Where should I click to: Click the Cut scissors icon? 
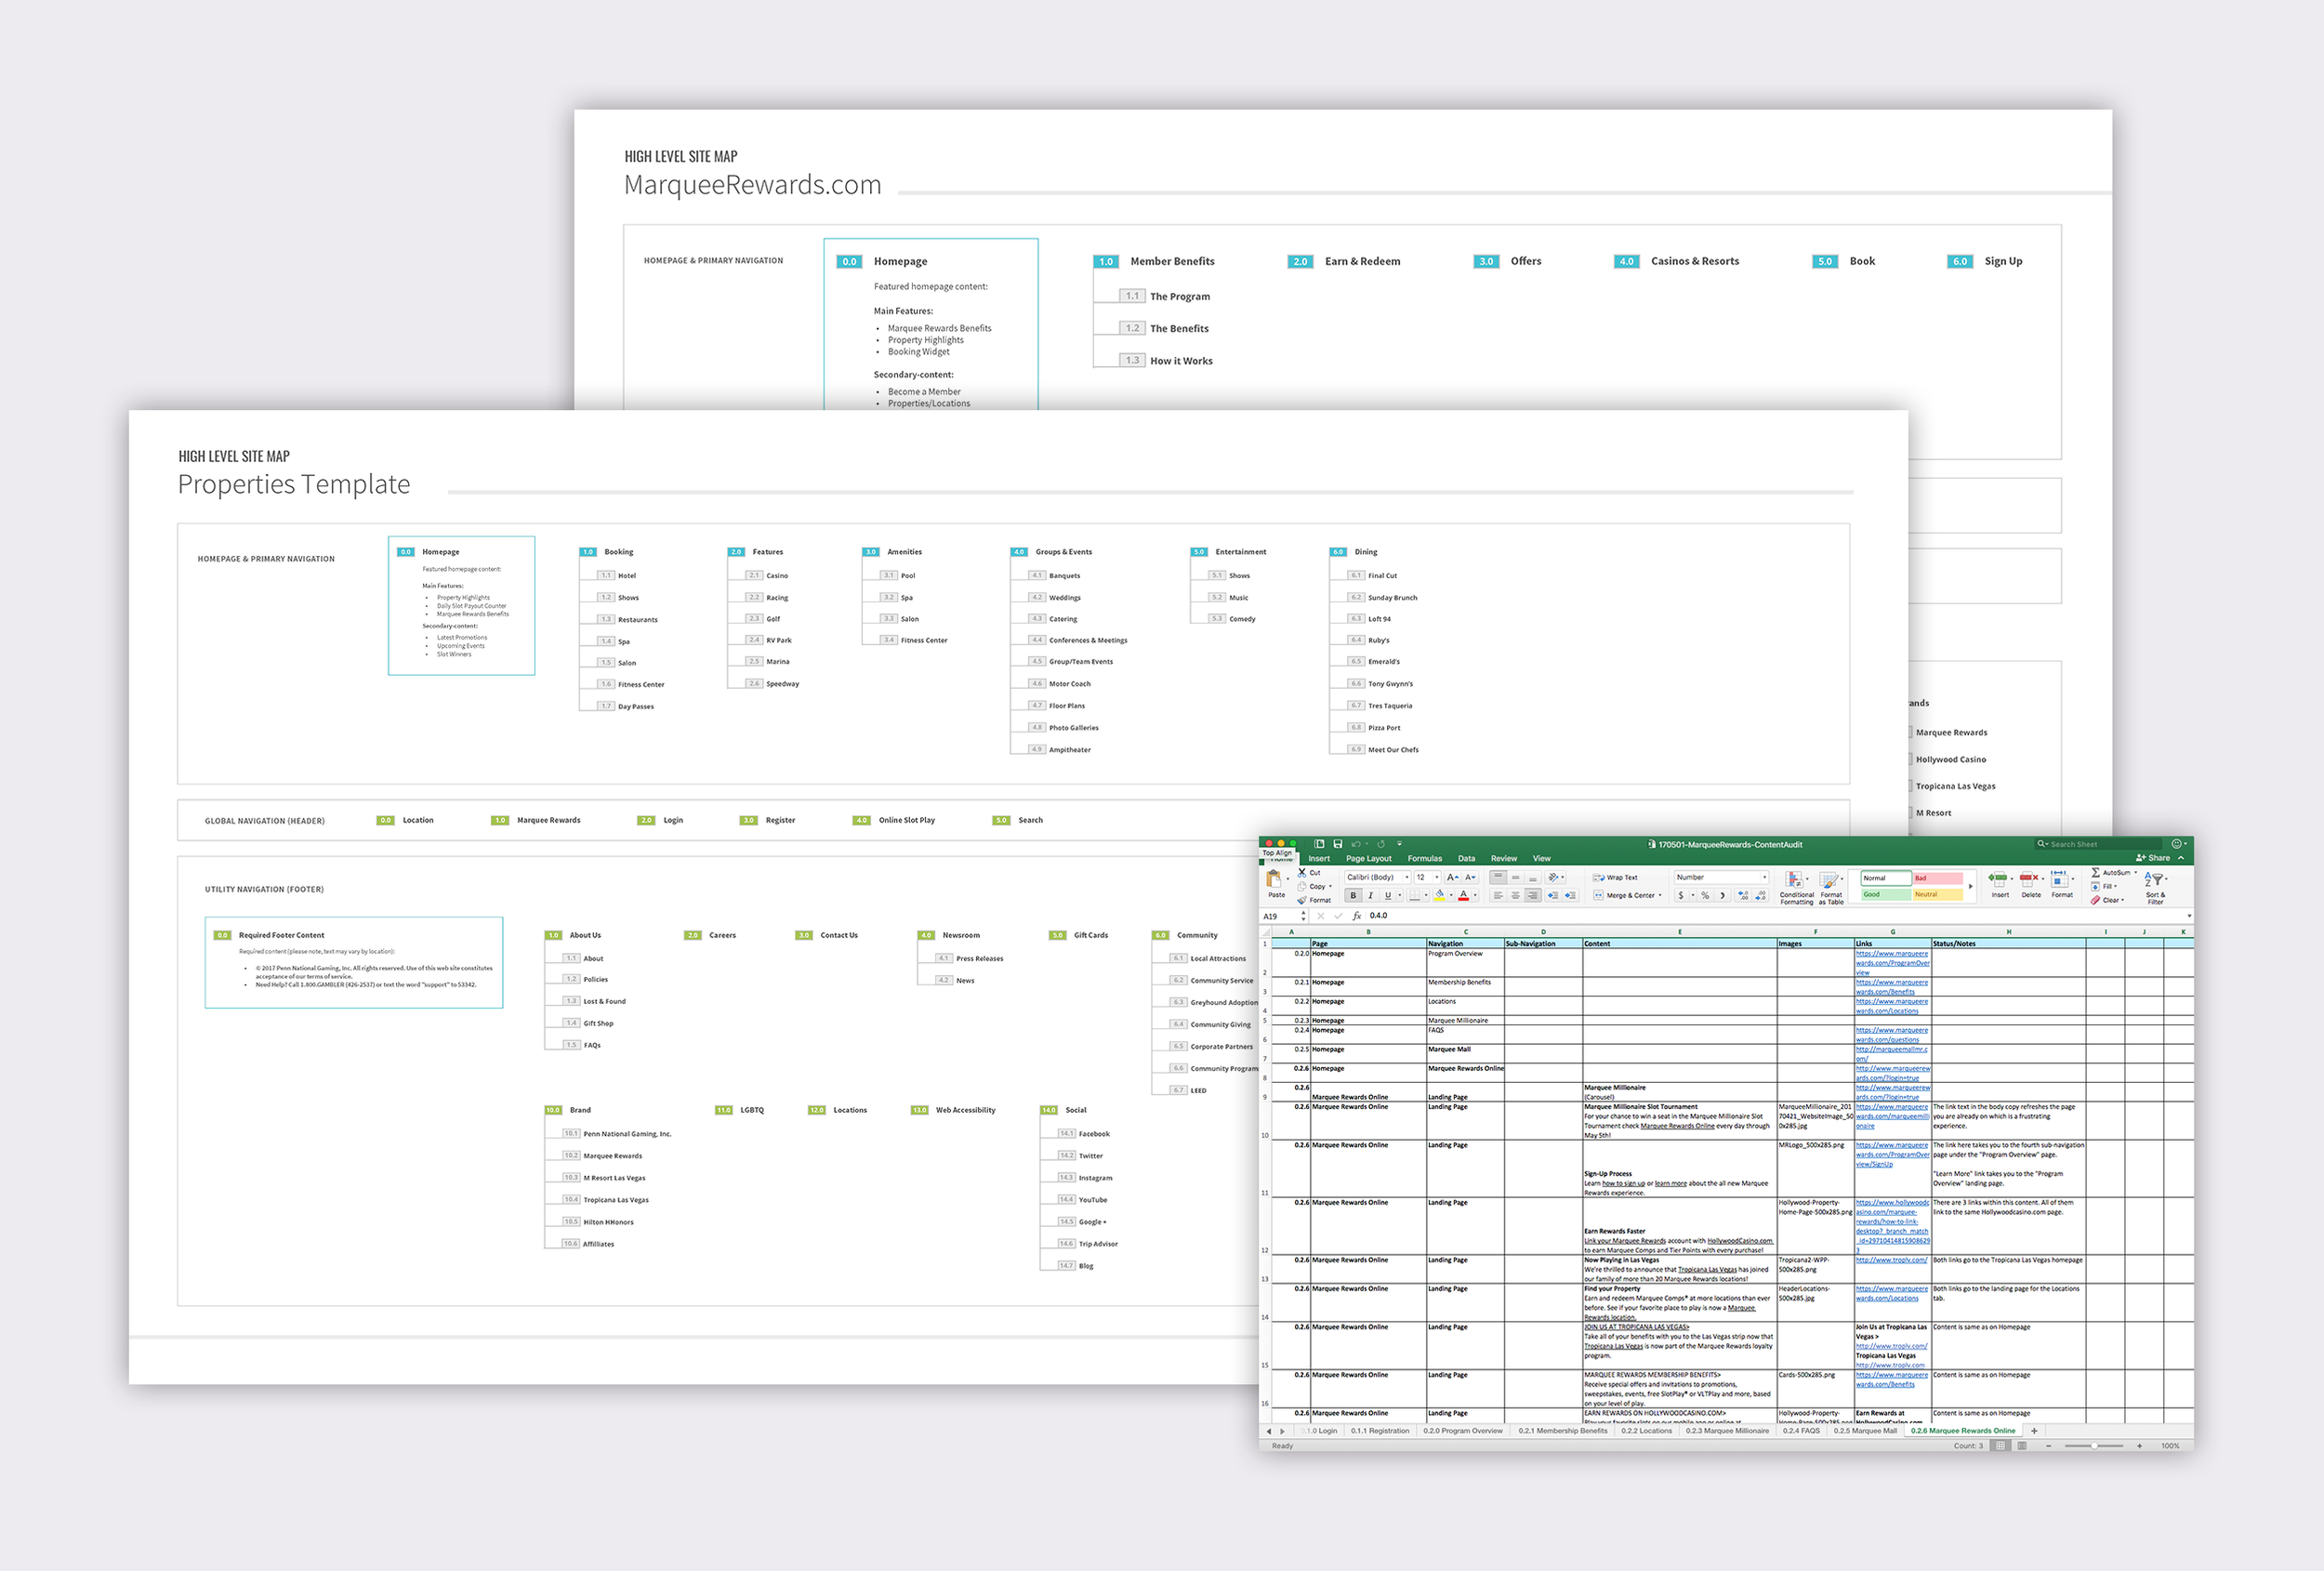[x=1302, y=873]
